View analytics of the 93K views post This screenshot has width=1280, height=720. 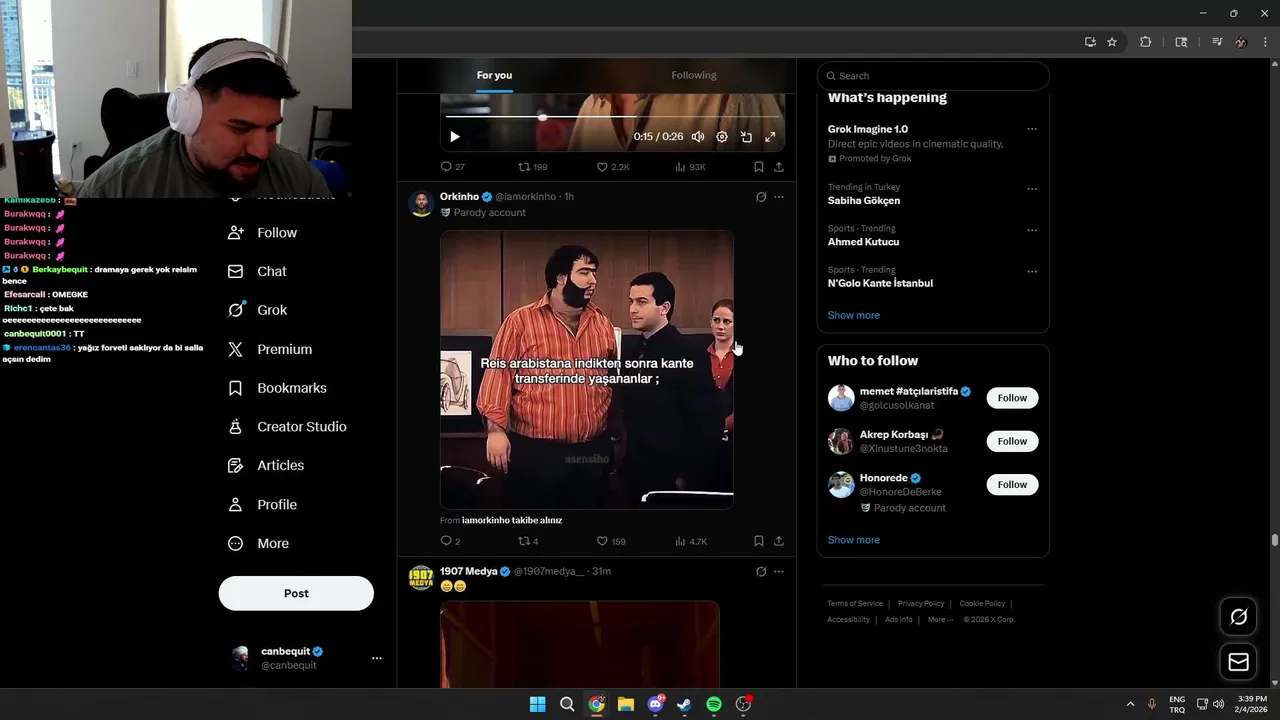click(x=690, y=167)
